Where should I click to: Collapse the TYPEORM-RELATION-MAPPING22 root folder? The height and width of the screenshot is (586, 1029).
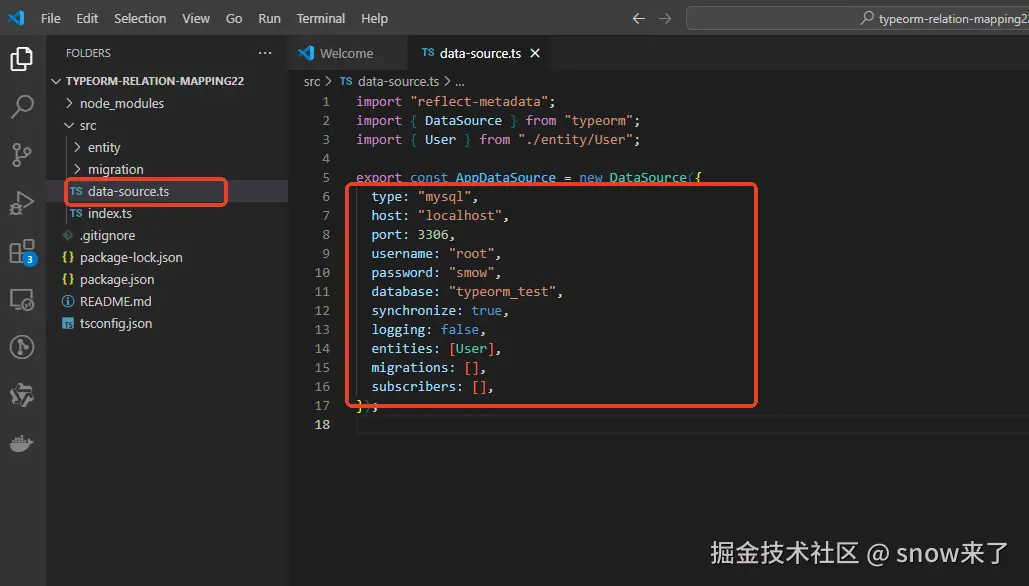(x=167, y=81)
